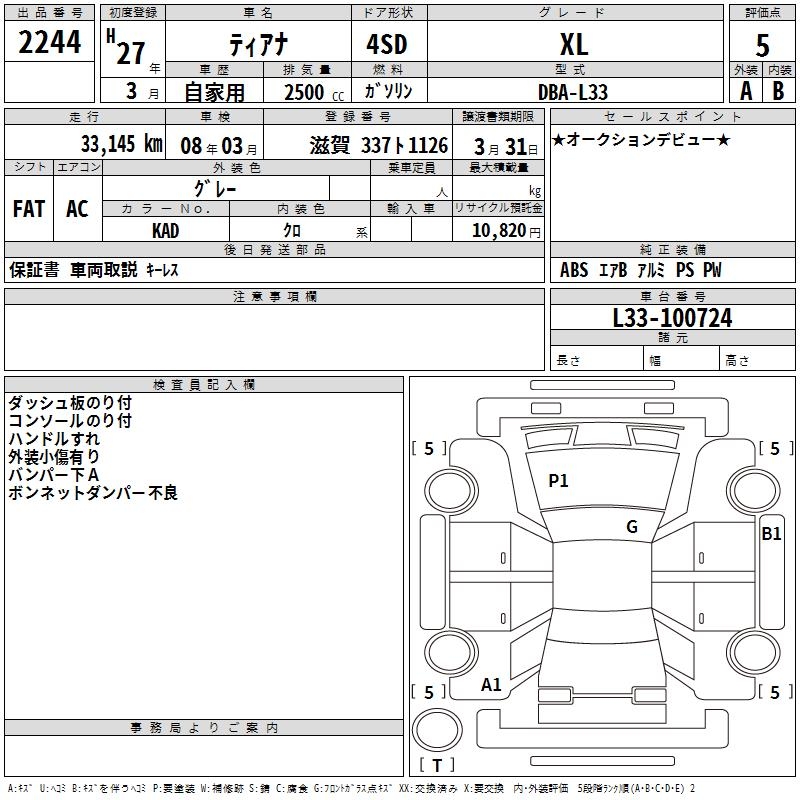
Task: Click the P1 mark on the hood
Action: [x=558, y=481]
